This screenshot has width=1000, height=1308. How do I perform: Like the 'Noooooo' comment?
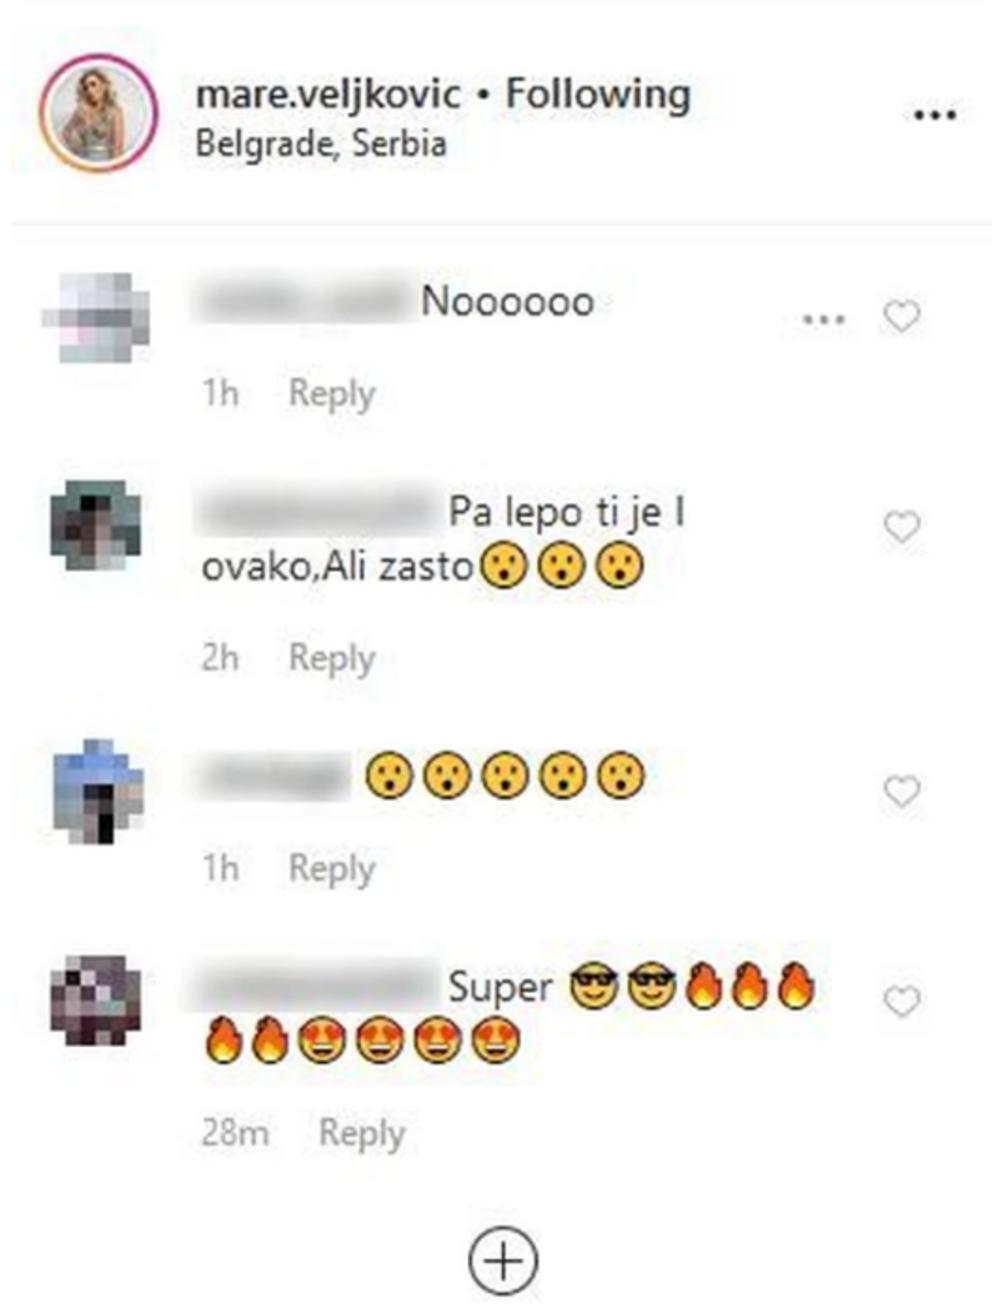click(x=902, y=317)
